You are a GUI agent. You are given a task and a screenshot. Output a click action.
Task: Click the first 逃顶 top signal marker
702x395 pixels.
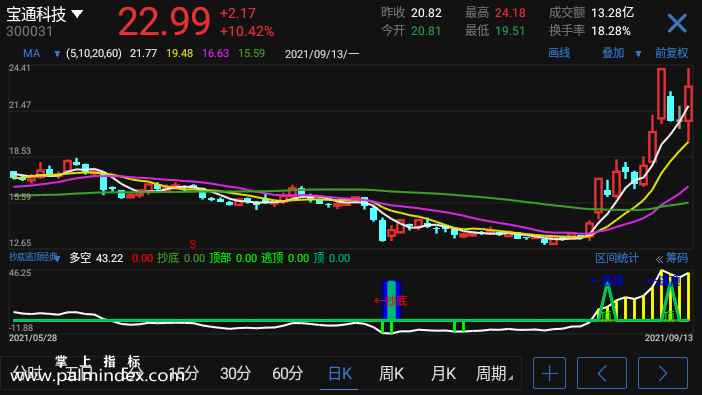tap(607, 281)
